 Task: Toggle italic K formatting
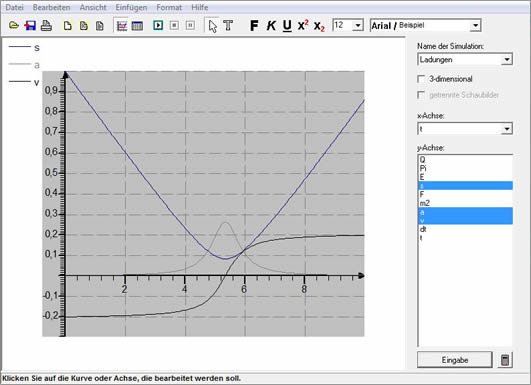271,25
